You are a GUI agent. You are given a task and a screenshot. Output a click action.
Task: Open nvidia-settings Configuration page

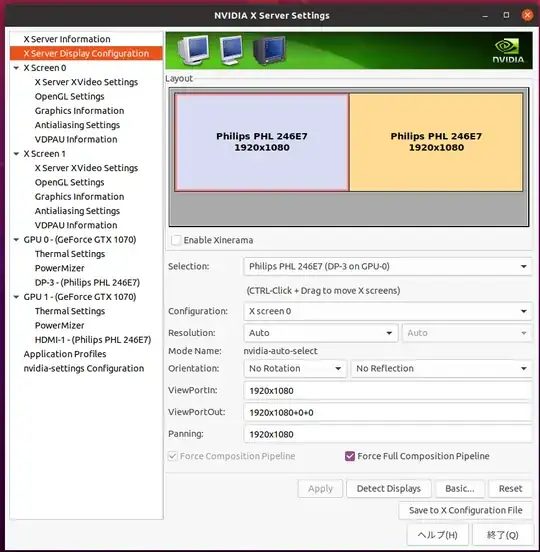pyautogui.click(x=84, y=369)
